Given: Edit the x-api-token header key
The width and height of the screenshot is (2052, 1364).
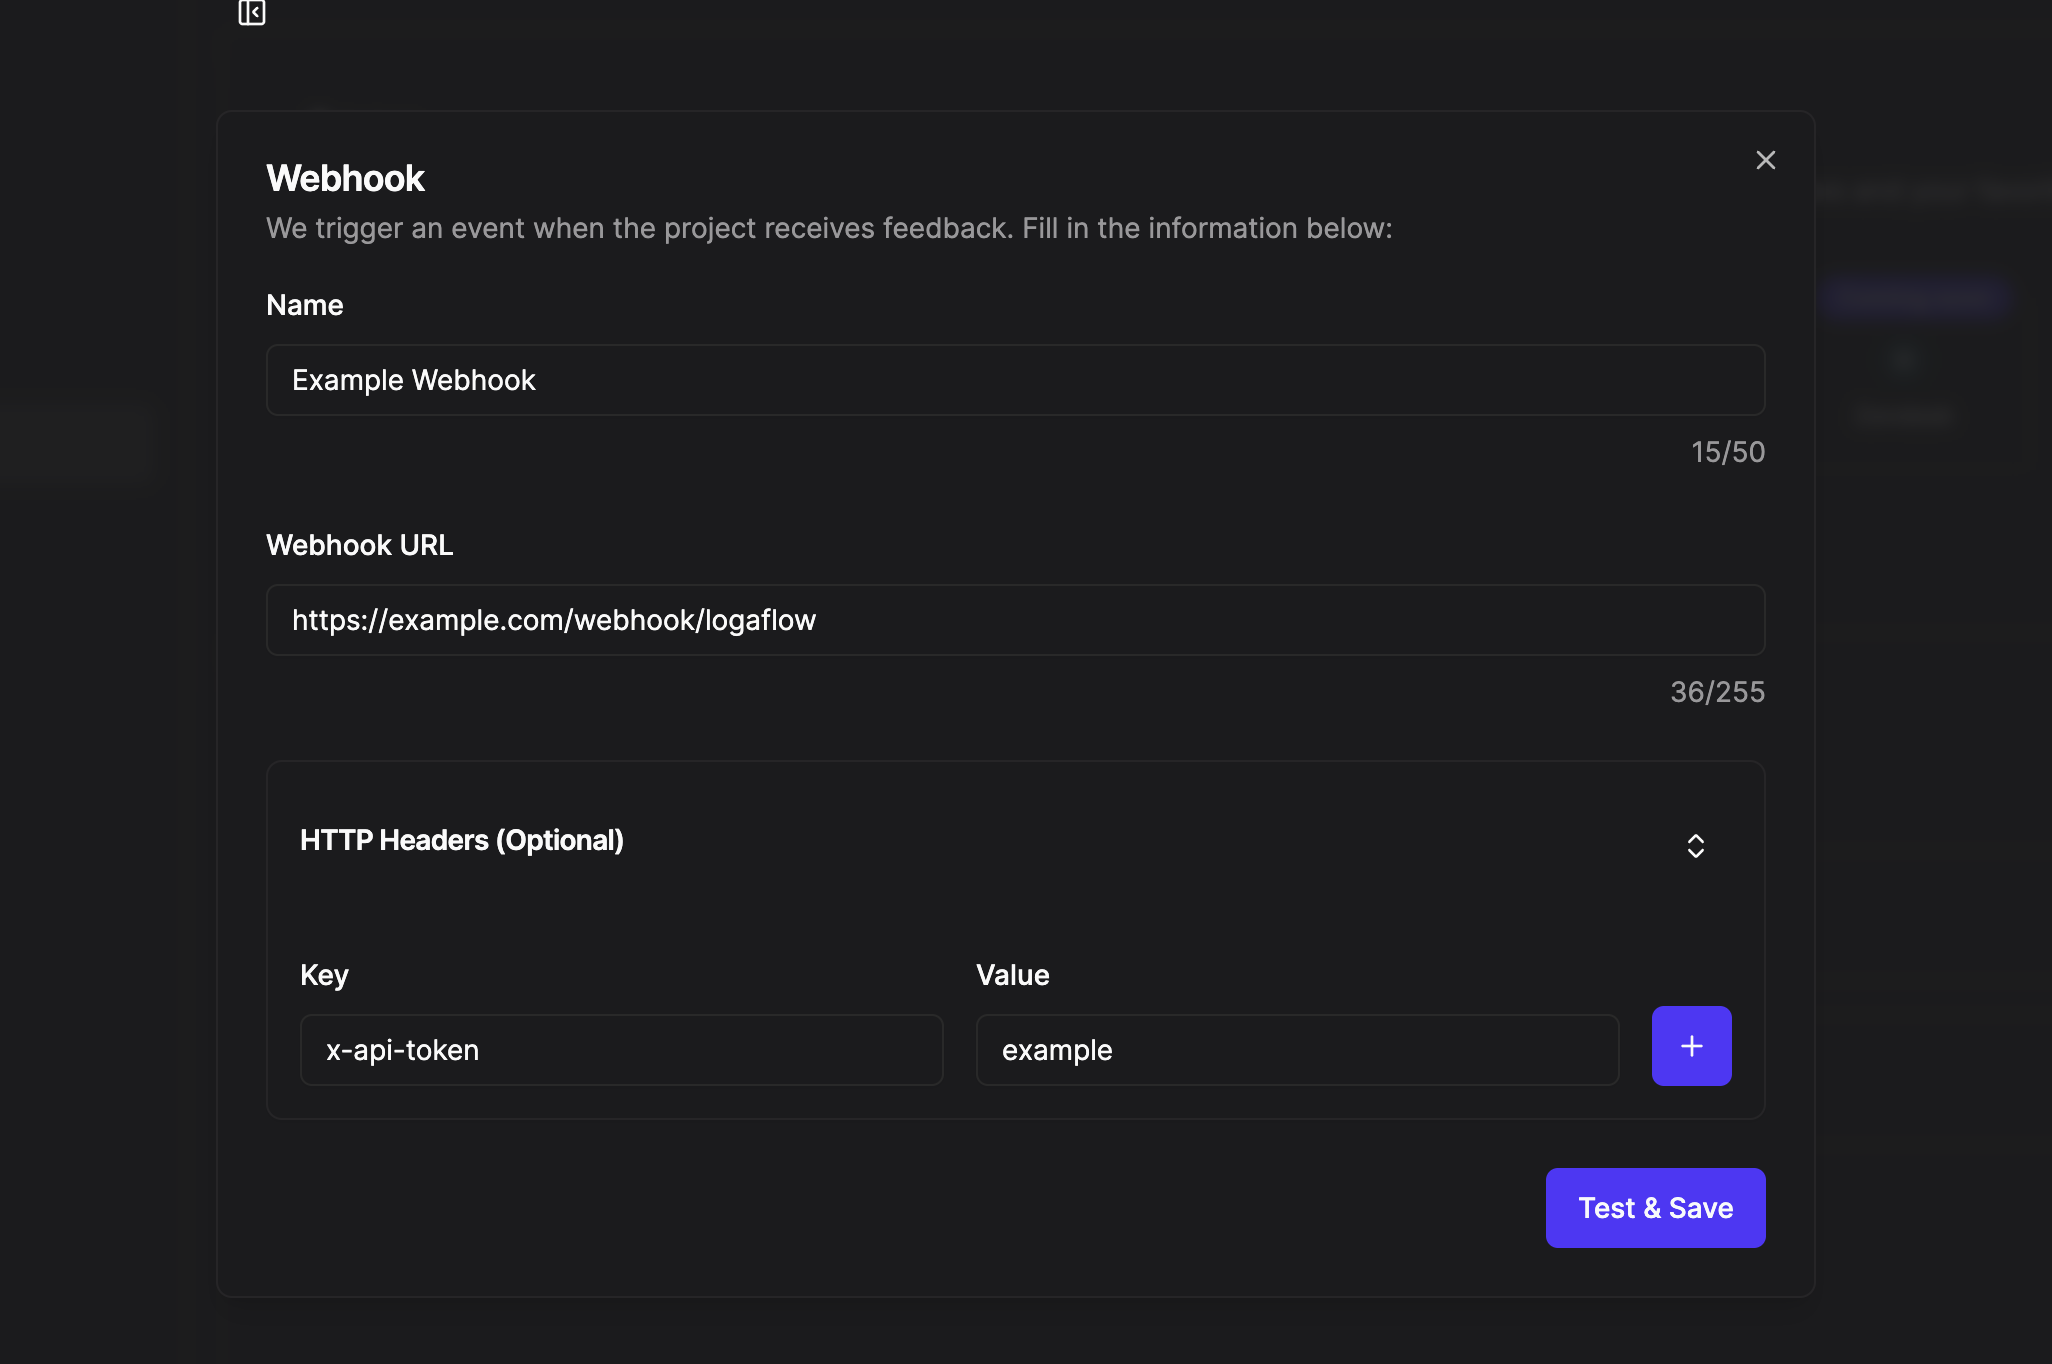Looking at the screenshot, I should tap(620, 1050).
